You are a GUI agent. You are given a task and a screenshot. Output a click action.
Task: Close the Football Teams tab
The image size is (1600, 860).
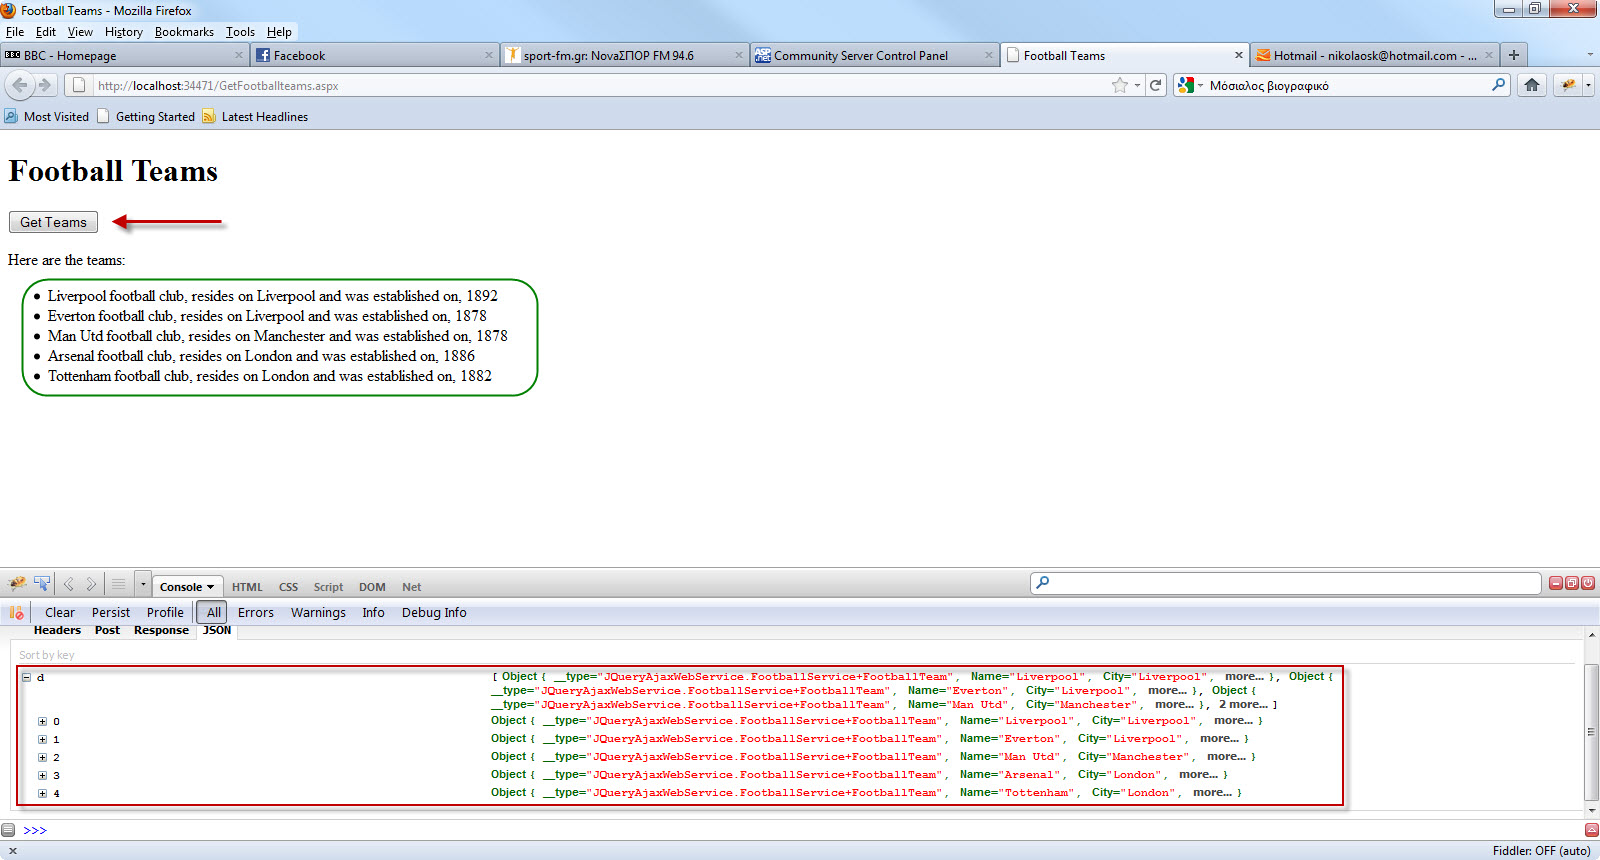click(1239, 55)
